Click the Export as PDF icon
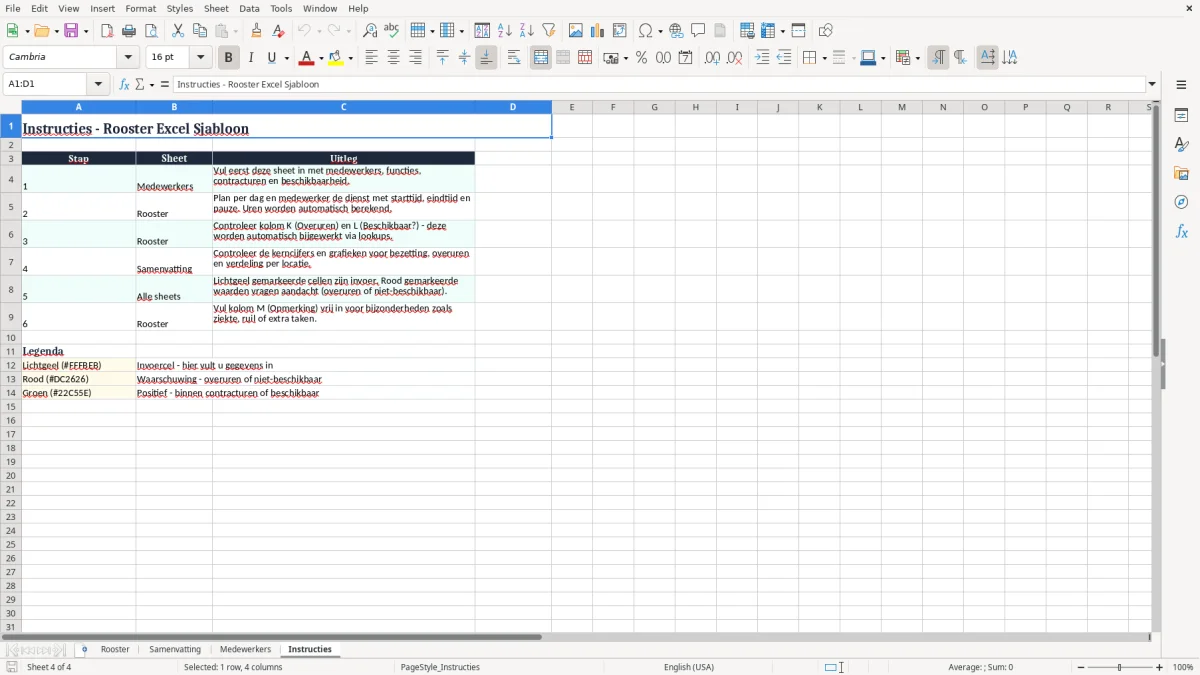 click(107, 31)
